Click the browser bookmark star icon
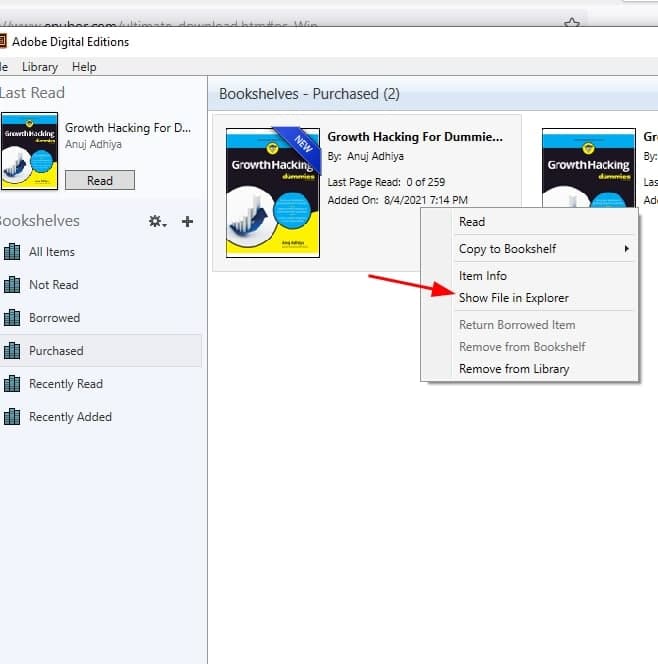The width and height of the screenshot is (658, 664). coord(572,22)
